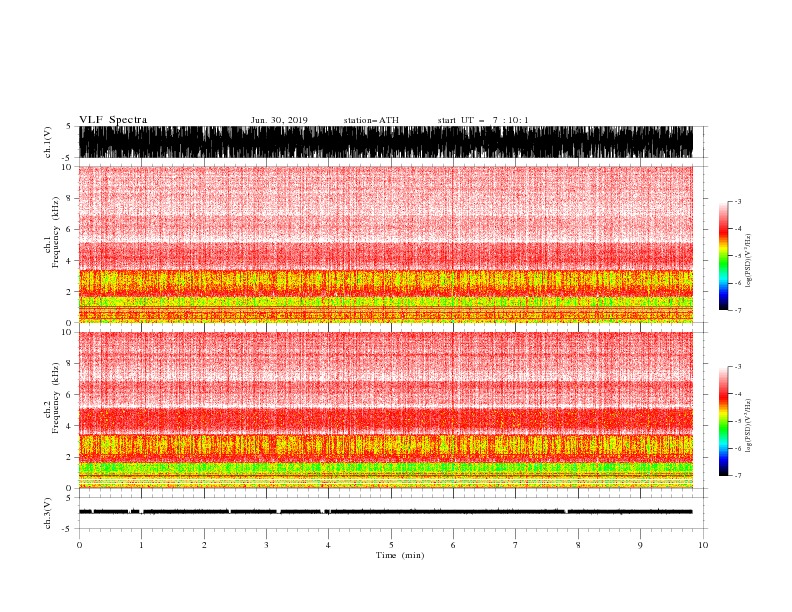
Task: Click inside the ch.2 spectrogram panel
Action: [x=386, y=410]
